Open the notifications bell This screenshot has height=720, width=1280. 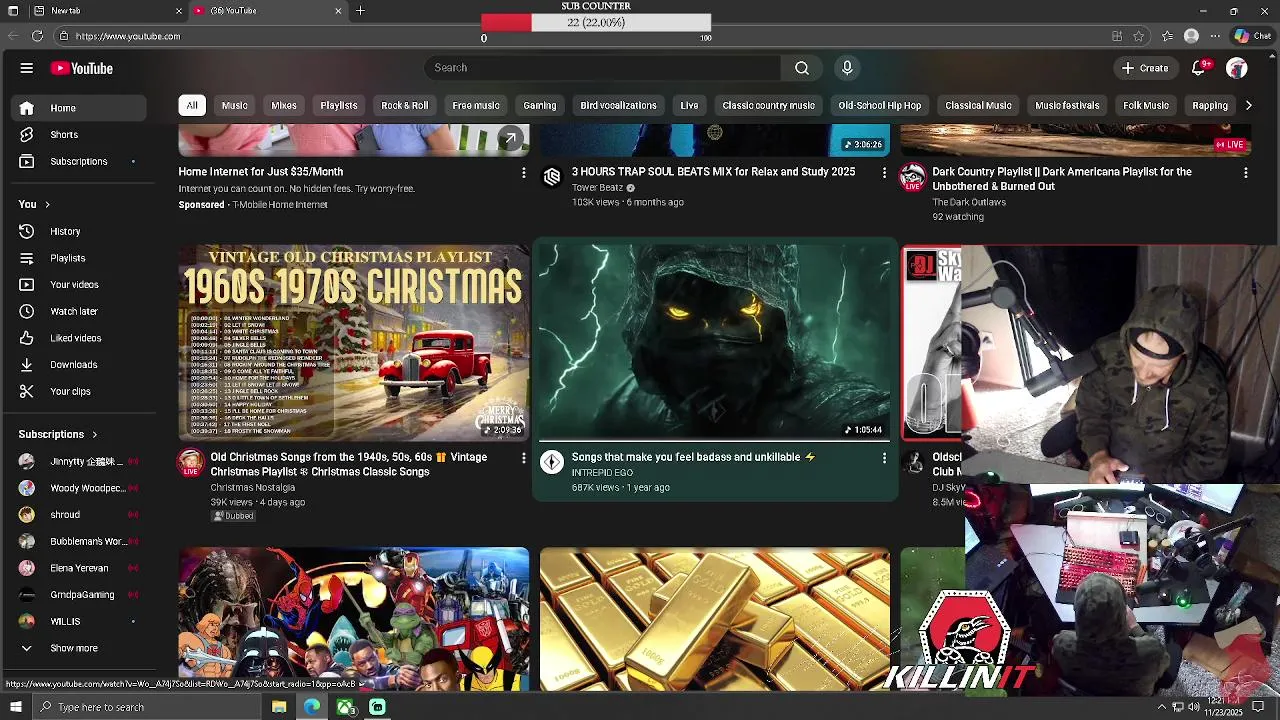point(1198,68)
